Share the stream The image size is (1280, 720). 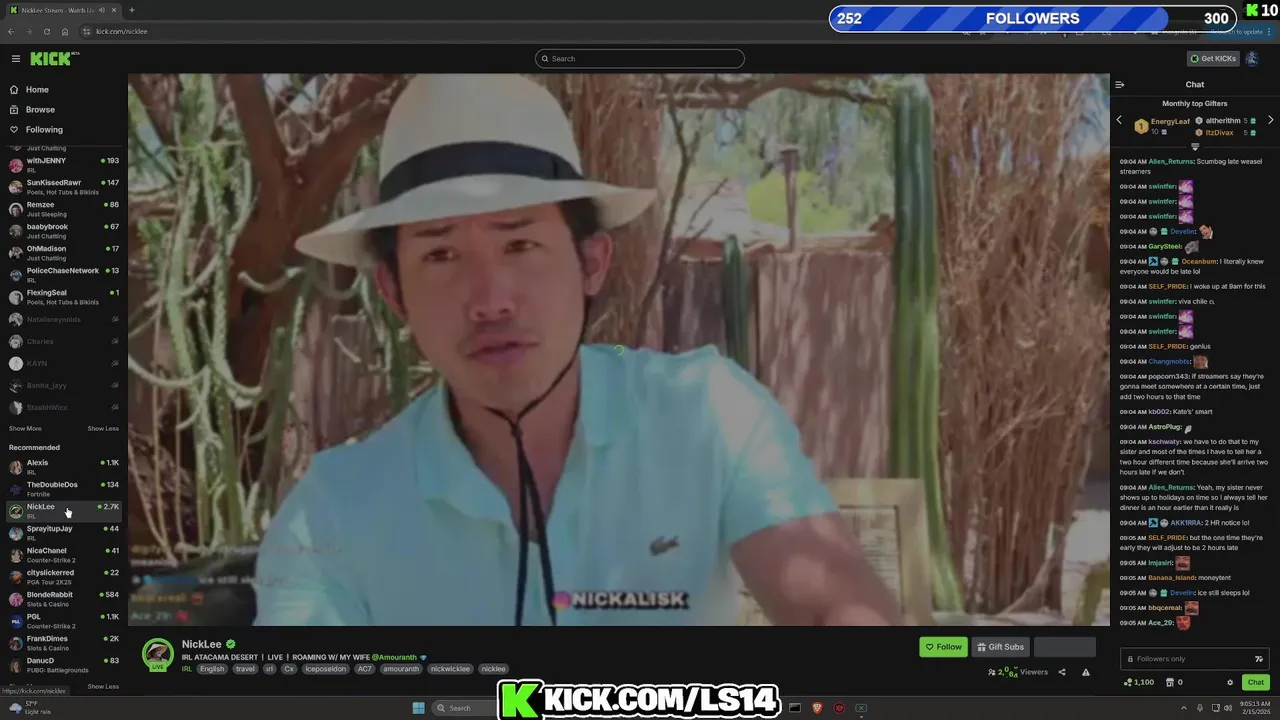tap(1062, 673)
